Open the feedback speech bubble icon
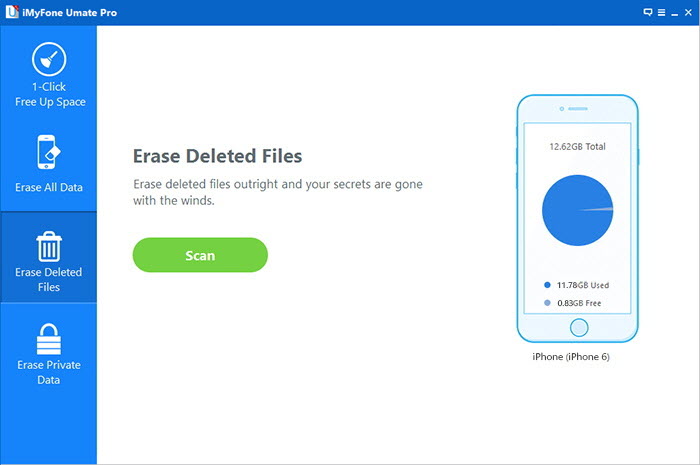 point(648,12)
